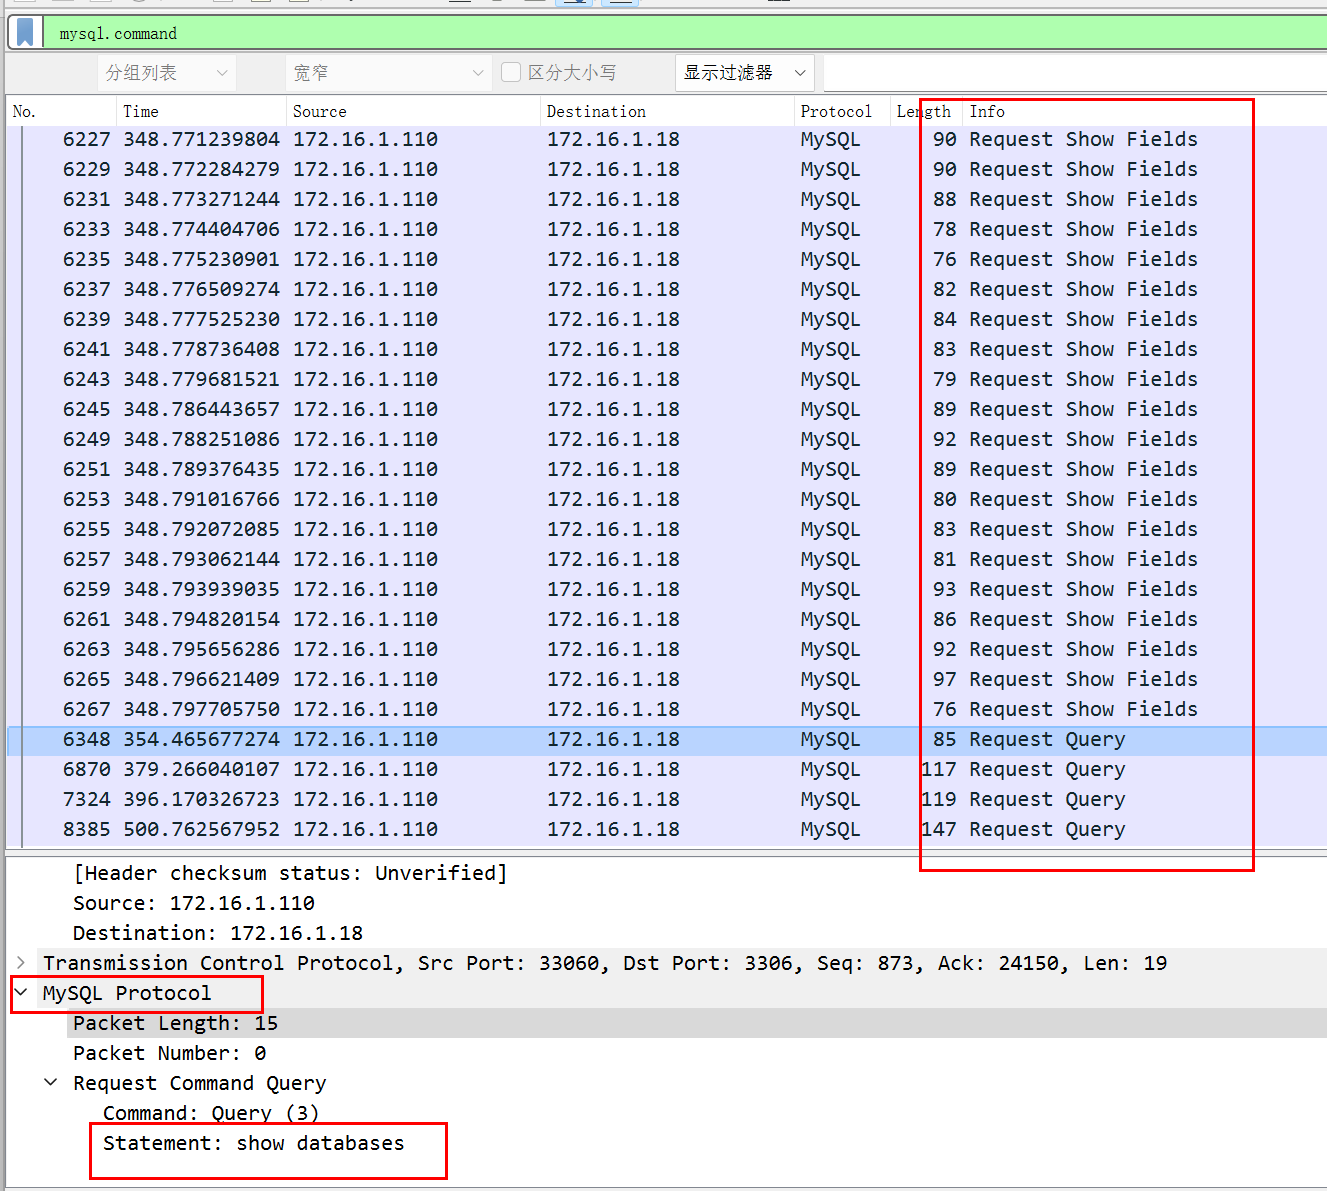
Task: Sort packets by the Source column header
Action: point(413,112)
